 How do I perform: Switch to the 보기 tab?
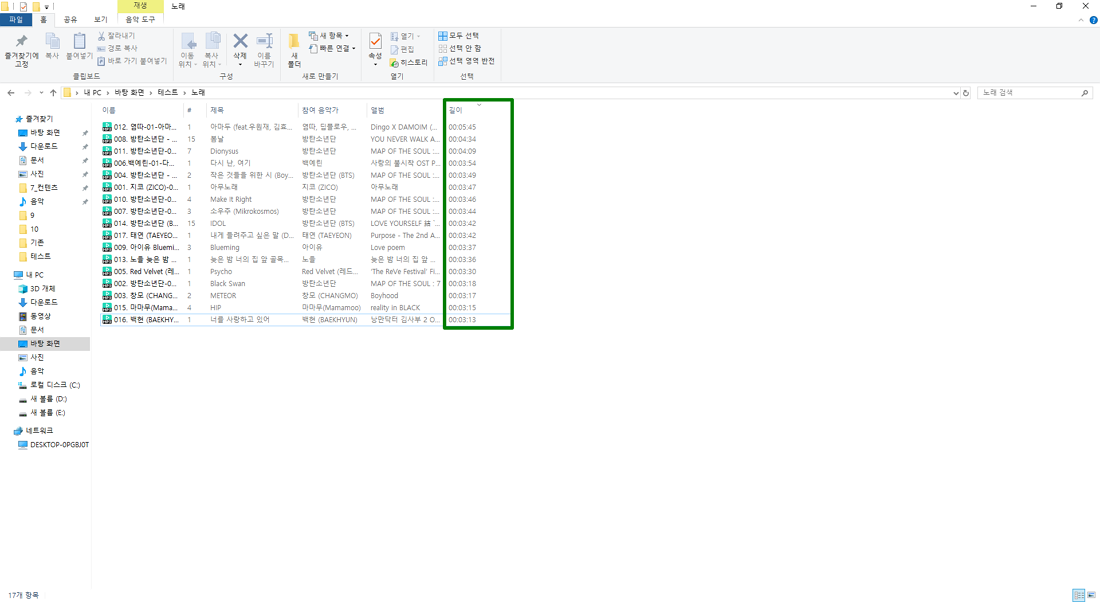(100, 20)
